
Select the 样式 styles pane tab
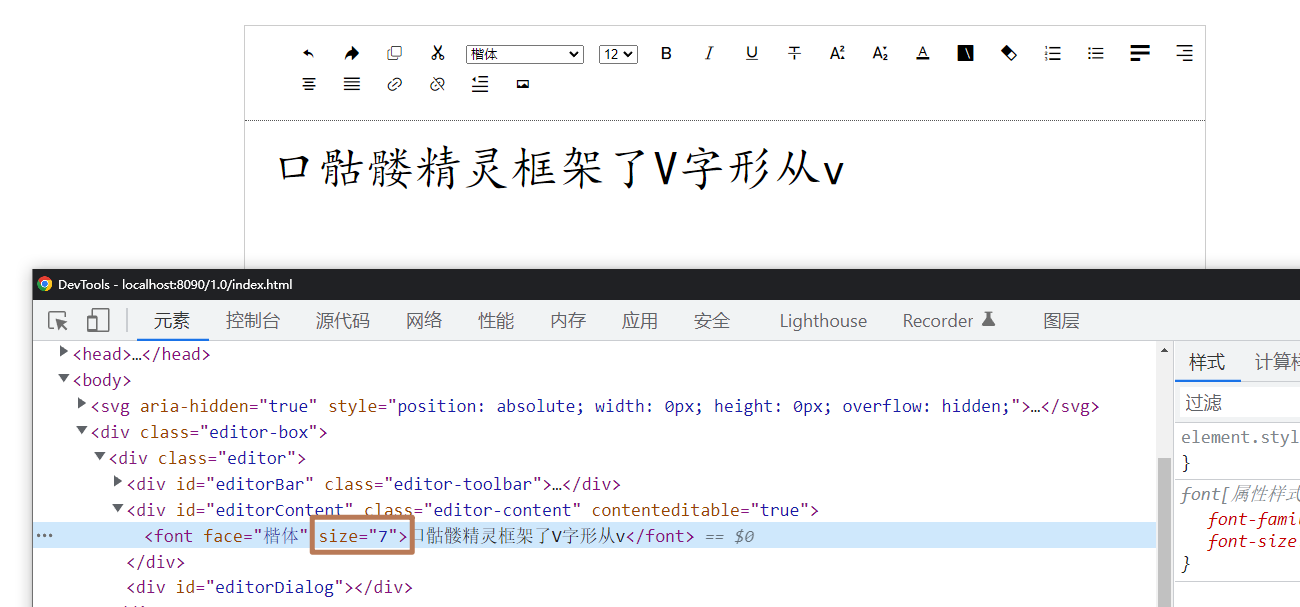(1207, 362)
